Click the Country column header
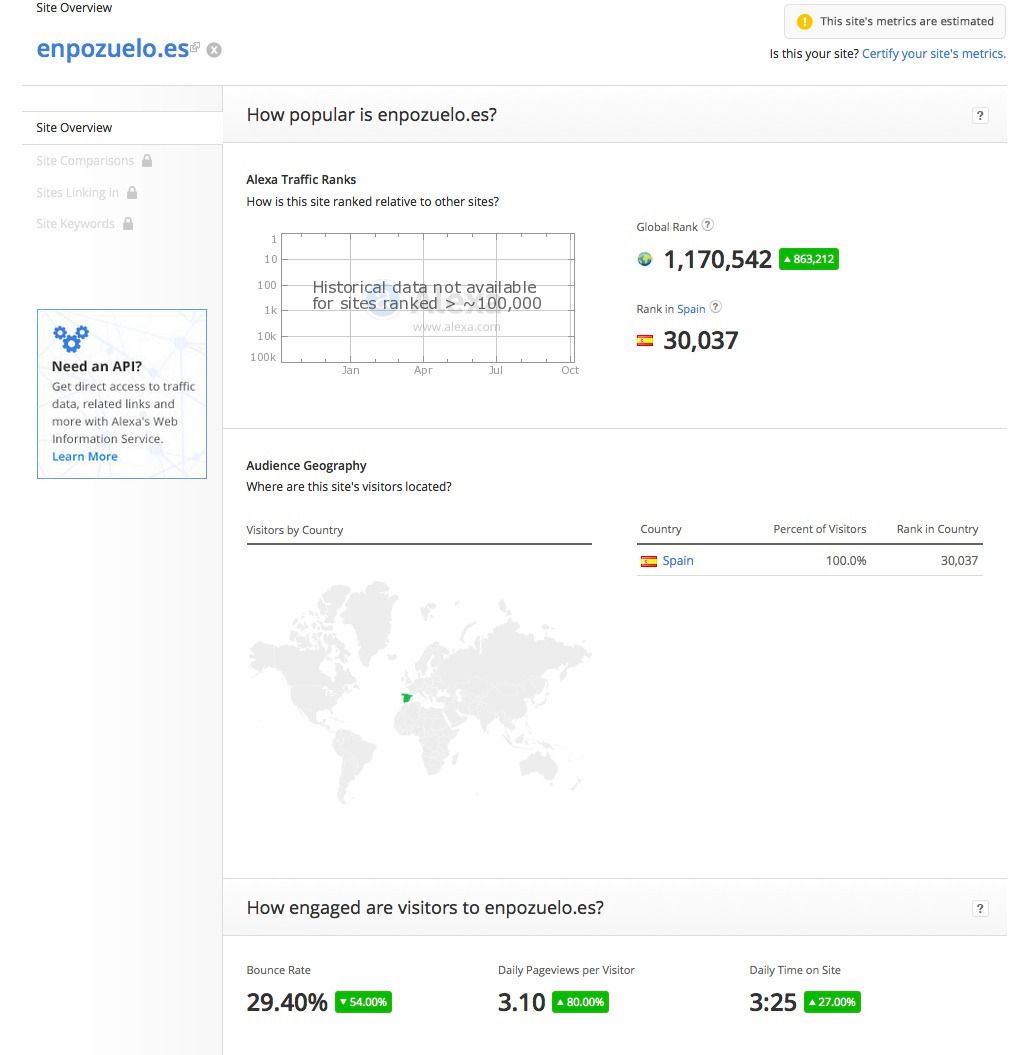Viewport: 1029px width, 1055px height. tap(661, 529)
